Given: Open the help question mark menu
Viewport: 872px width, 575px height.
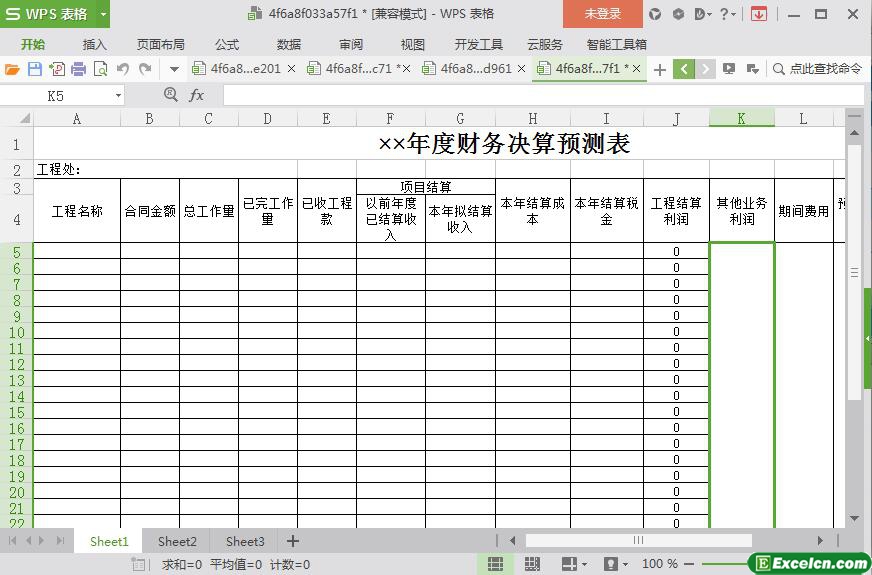Looking at the screenshot, I should 727,14.
